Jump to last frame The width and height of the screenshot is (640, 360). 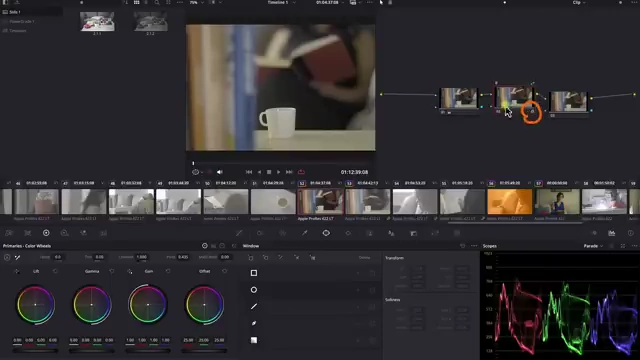click(289, 172)
